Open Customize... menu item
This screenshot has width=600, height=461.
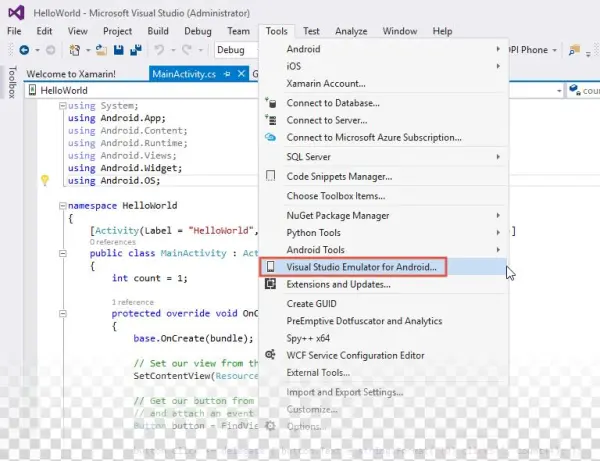384,409
